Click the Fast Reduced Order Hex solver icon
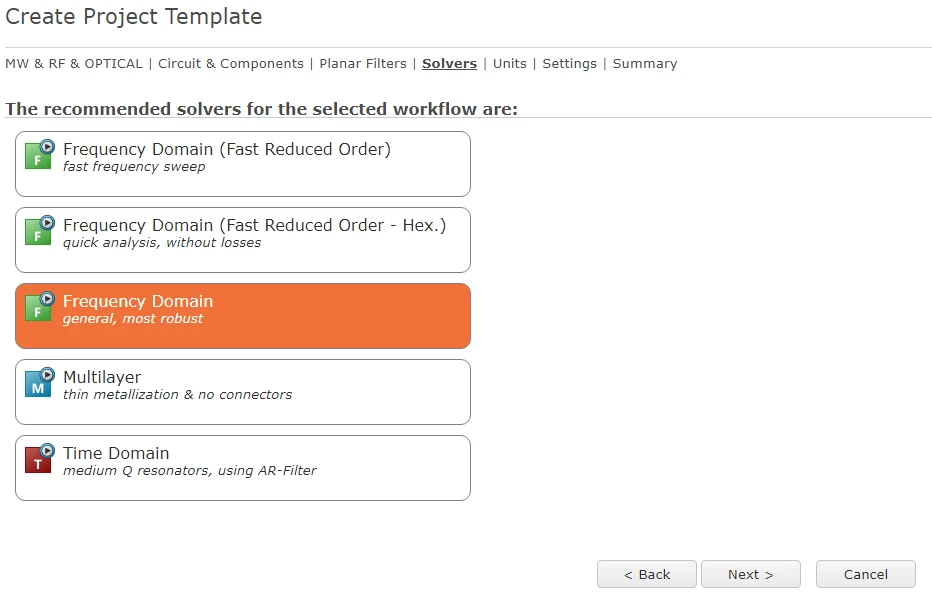The height and width of the screenshot is (597, 932). 40,231
